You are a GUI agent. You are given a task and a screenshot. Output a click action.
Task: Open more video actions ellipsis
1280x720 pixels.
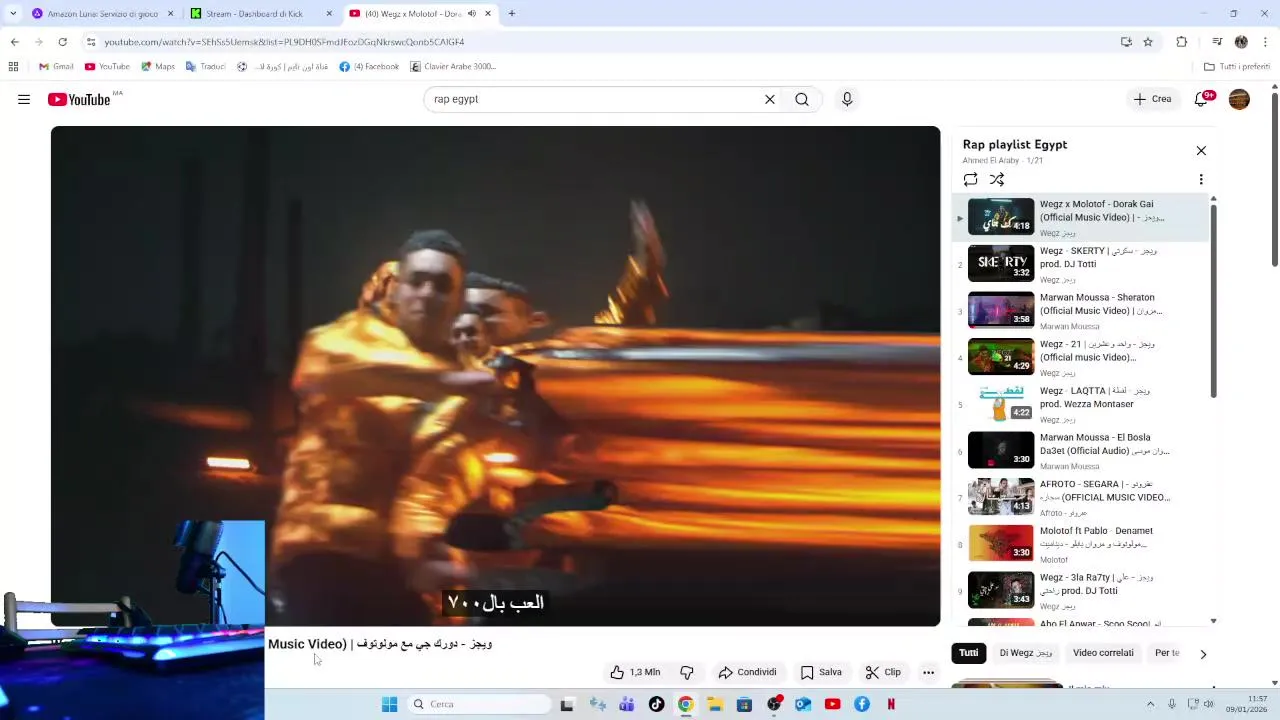point(928,672)
